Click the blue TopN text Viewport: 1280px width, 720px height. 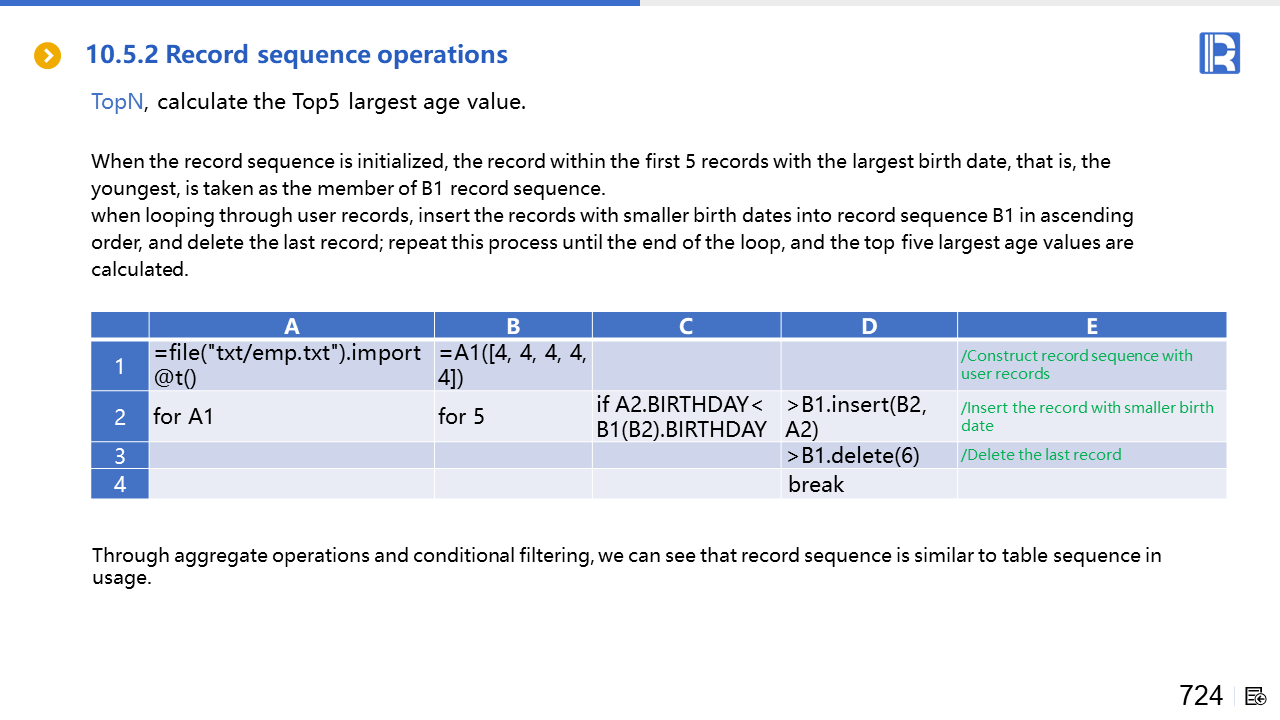pos(117,102)
